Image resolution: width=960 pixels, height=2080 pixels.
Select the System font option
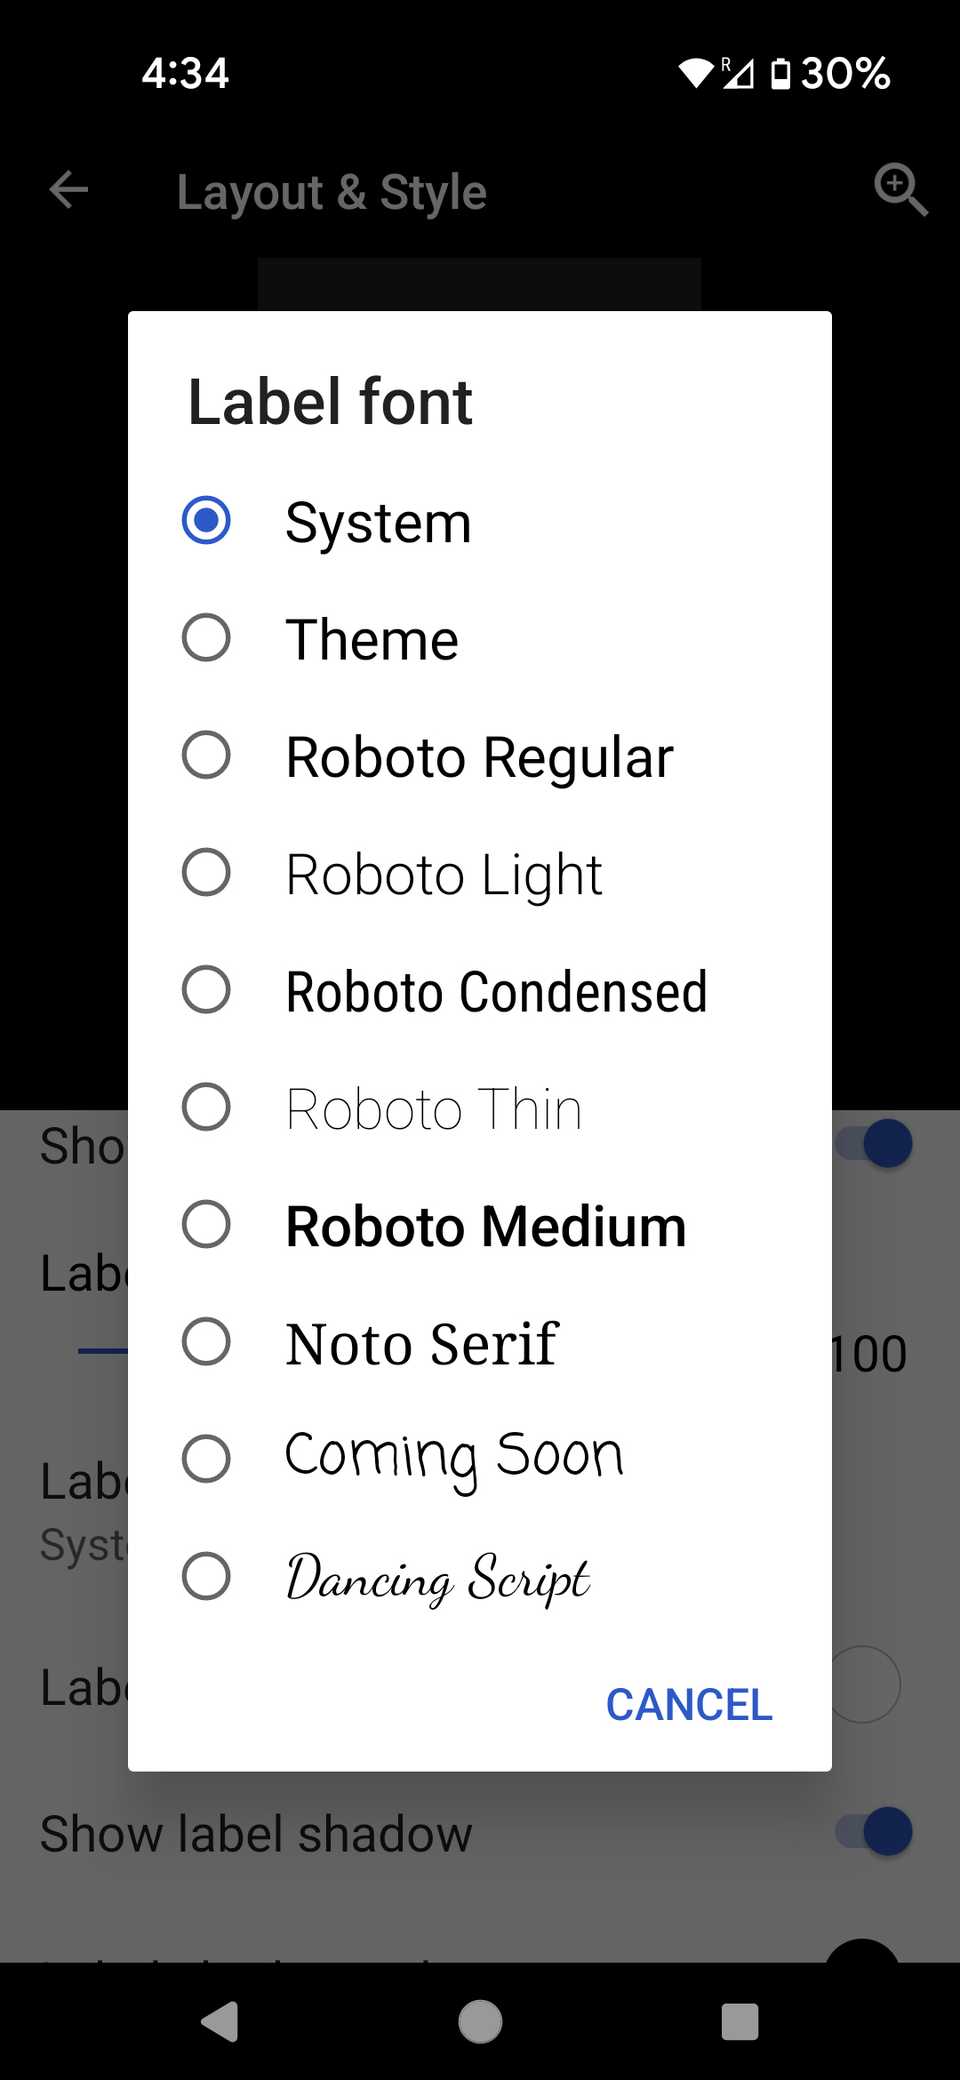(x=378, y=520)
